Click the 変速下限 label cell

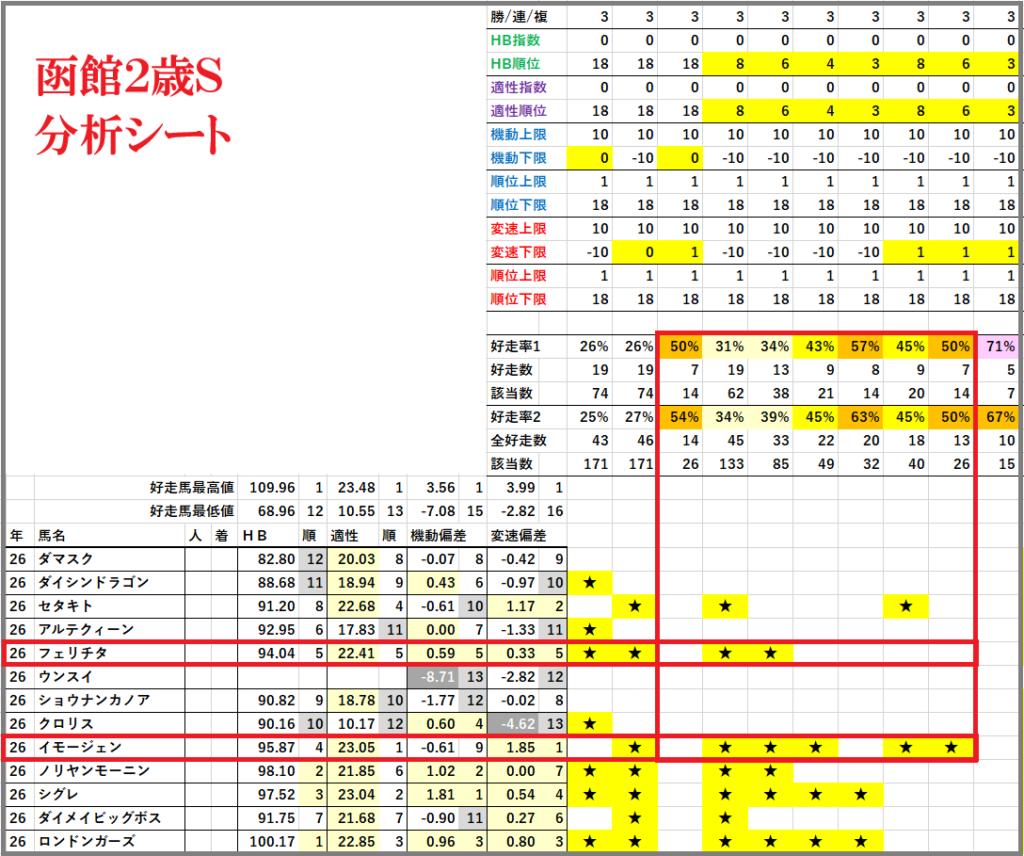point(519,252)
